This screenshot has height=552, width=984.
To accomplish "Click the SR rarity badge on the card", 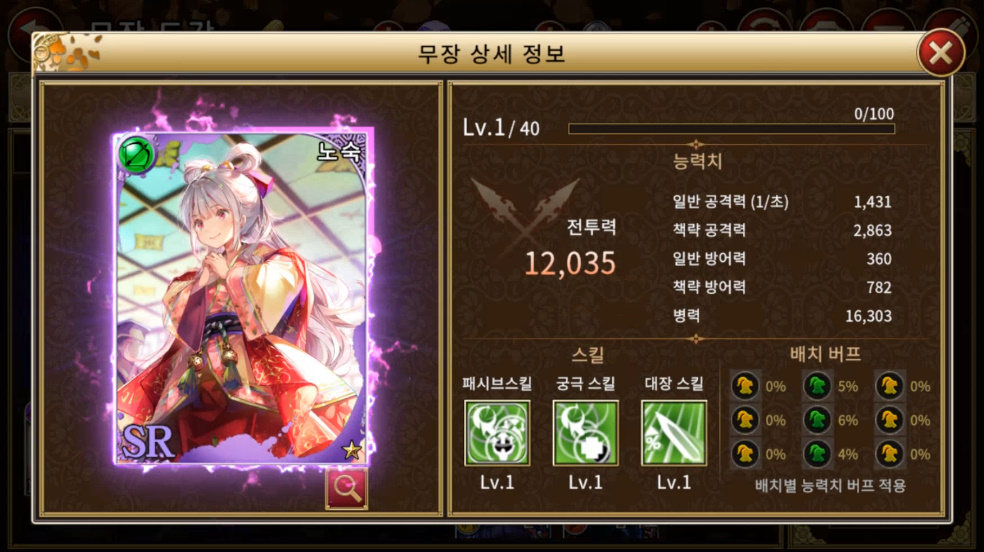I will pyautogui.click(x=148, y=441).
